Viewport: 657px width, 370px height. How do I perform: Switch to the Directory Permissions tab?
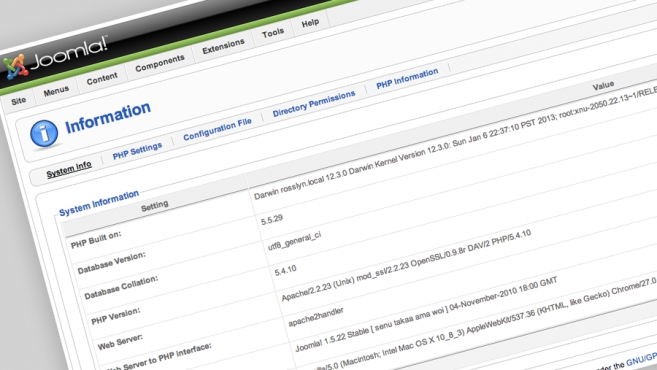pyautogui.click(x=314, y=103)
